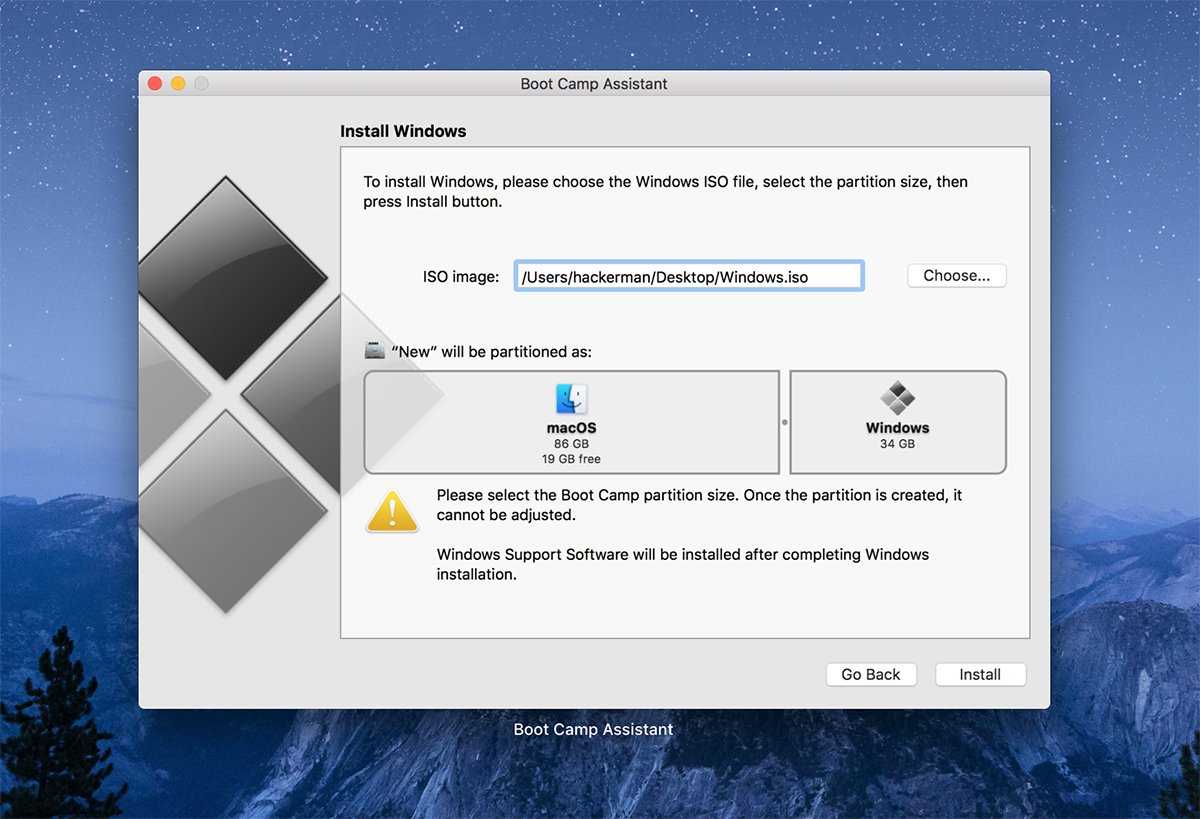Click "New" will be partitioned as text
Screen dimensions: 1200x819
point(491,352)
